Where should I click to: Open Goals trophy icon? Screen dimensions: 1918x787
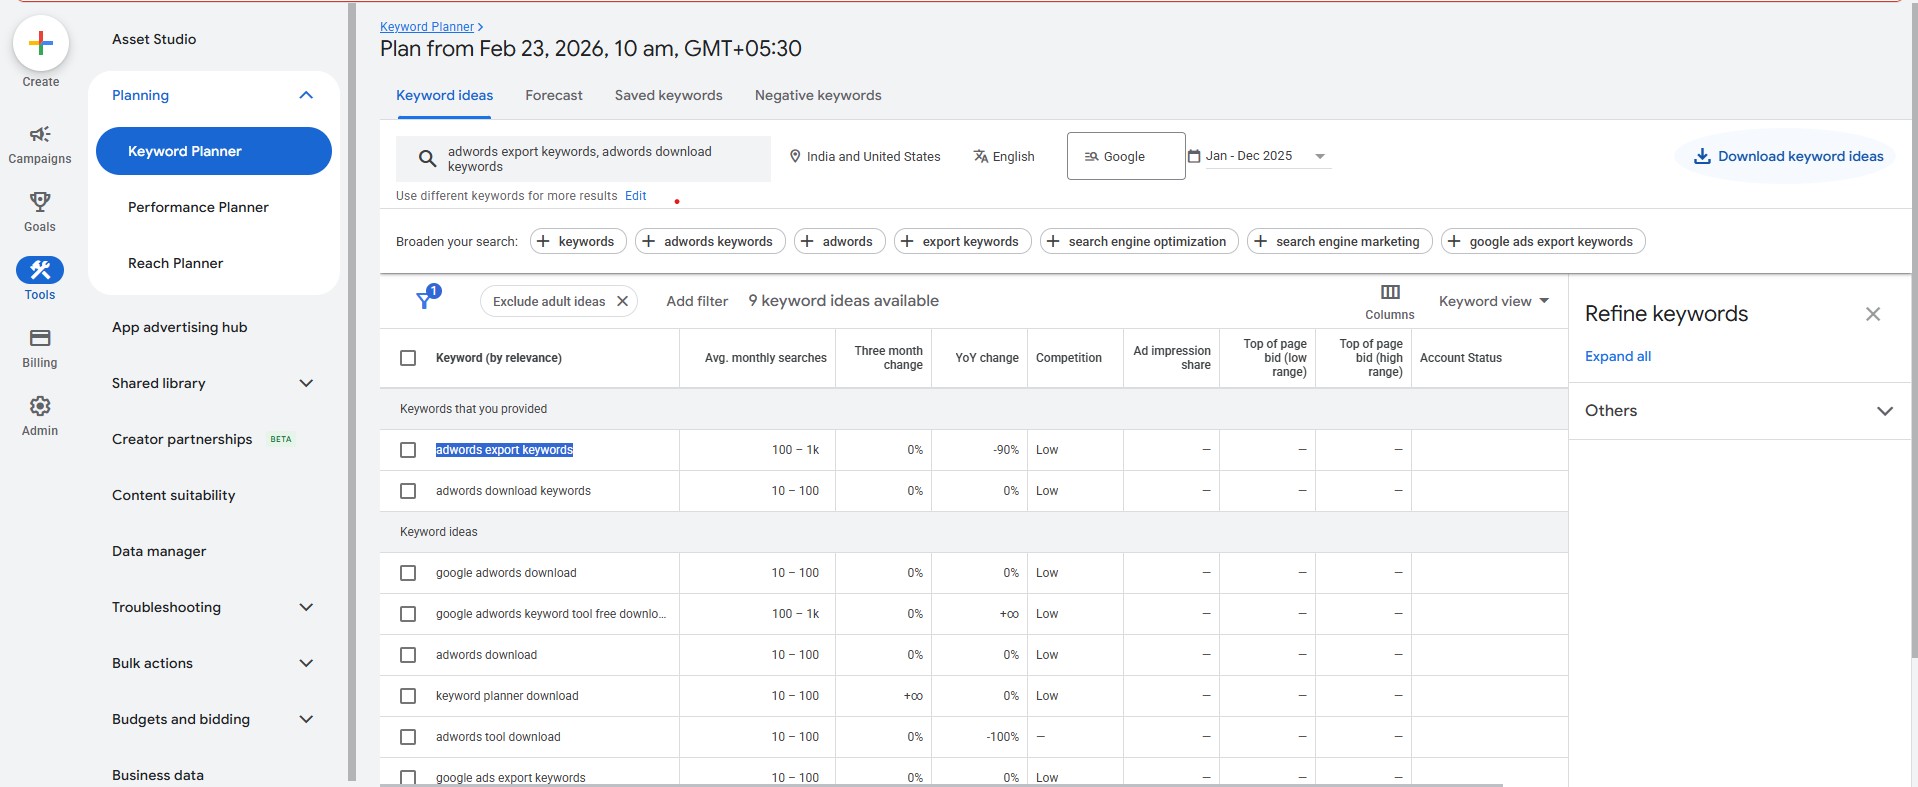click(40, 202)
